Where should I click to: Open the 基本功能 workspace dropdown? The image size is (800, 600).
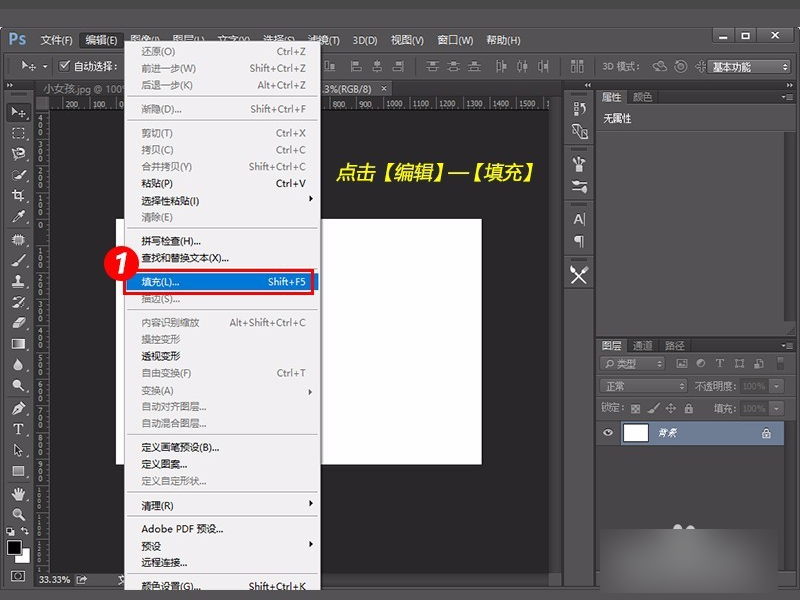point(748,67)
